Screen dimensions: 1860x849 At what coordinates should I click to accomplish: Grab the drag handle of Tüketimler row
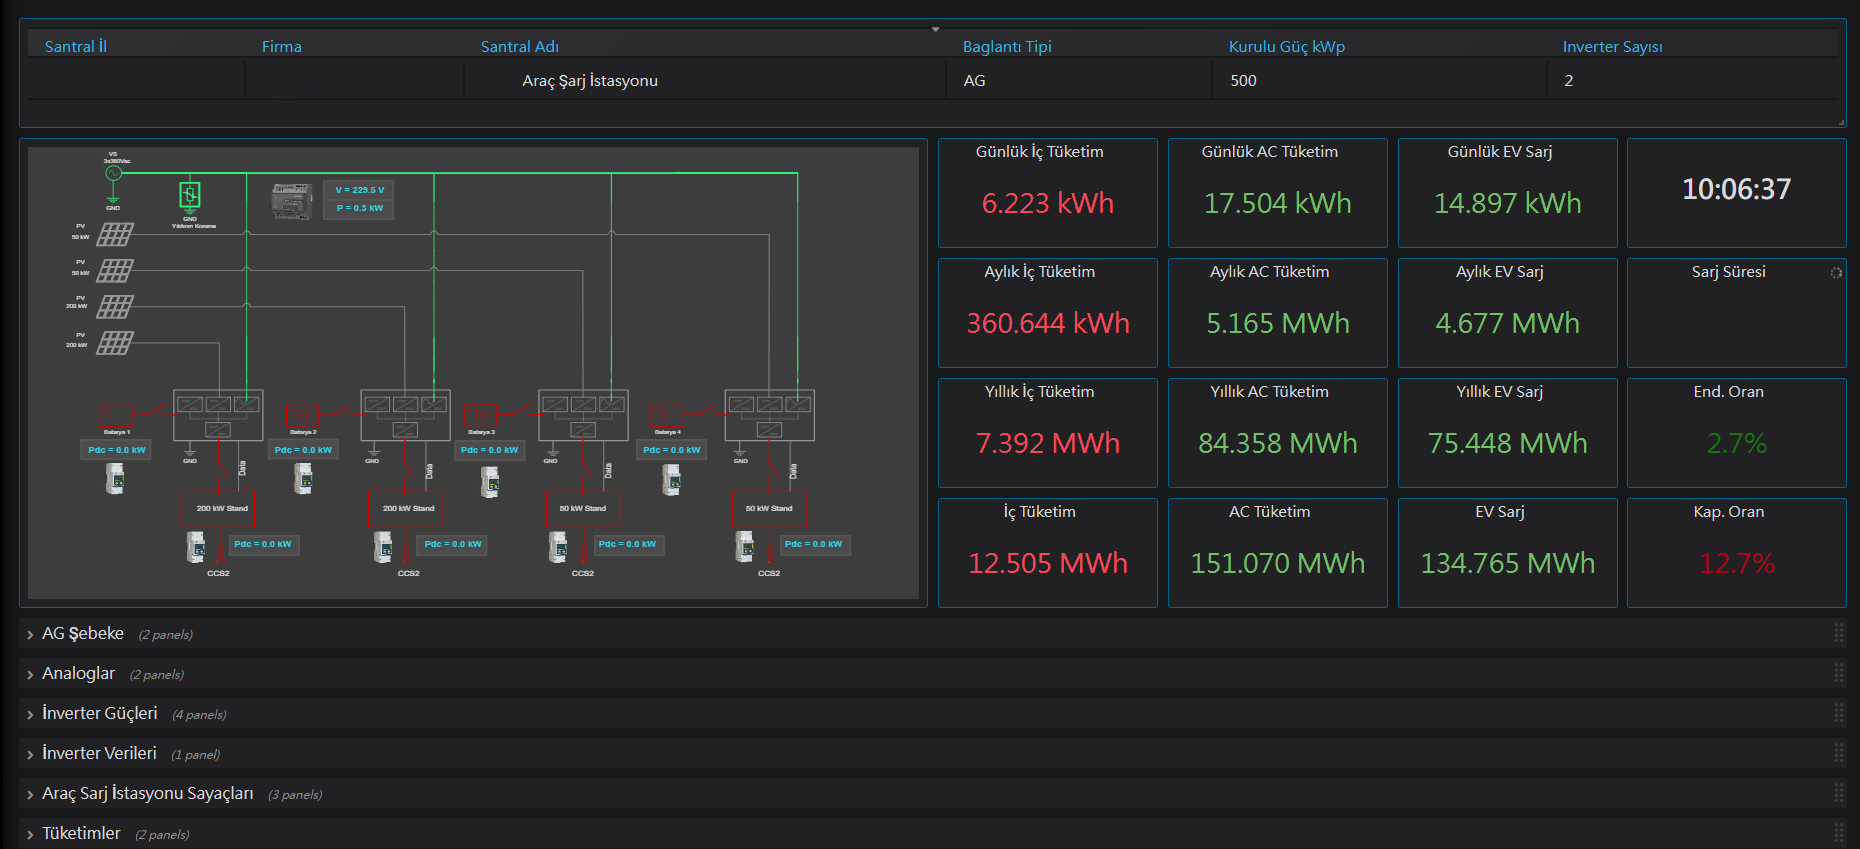pos(1838,833)
